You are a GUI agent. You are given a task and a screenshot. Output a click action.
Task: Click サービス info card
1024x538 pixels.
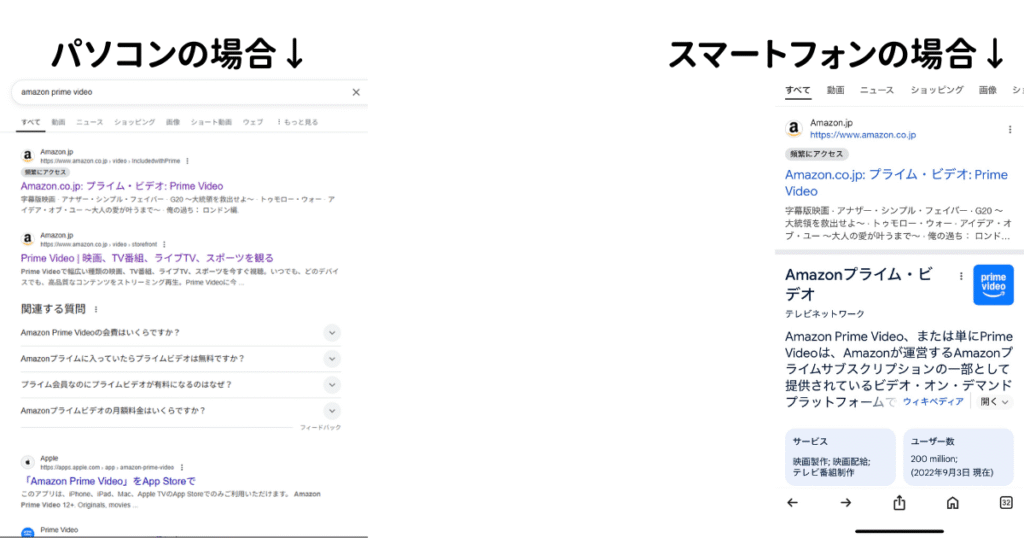[x=840, y=457]
